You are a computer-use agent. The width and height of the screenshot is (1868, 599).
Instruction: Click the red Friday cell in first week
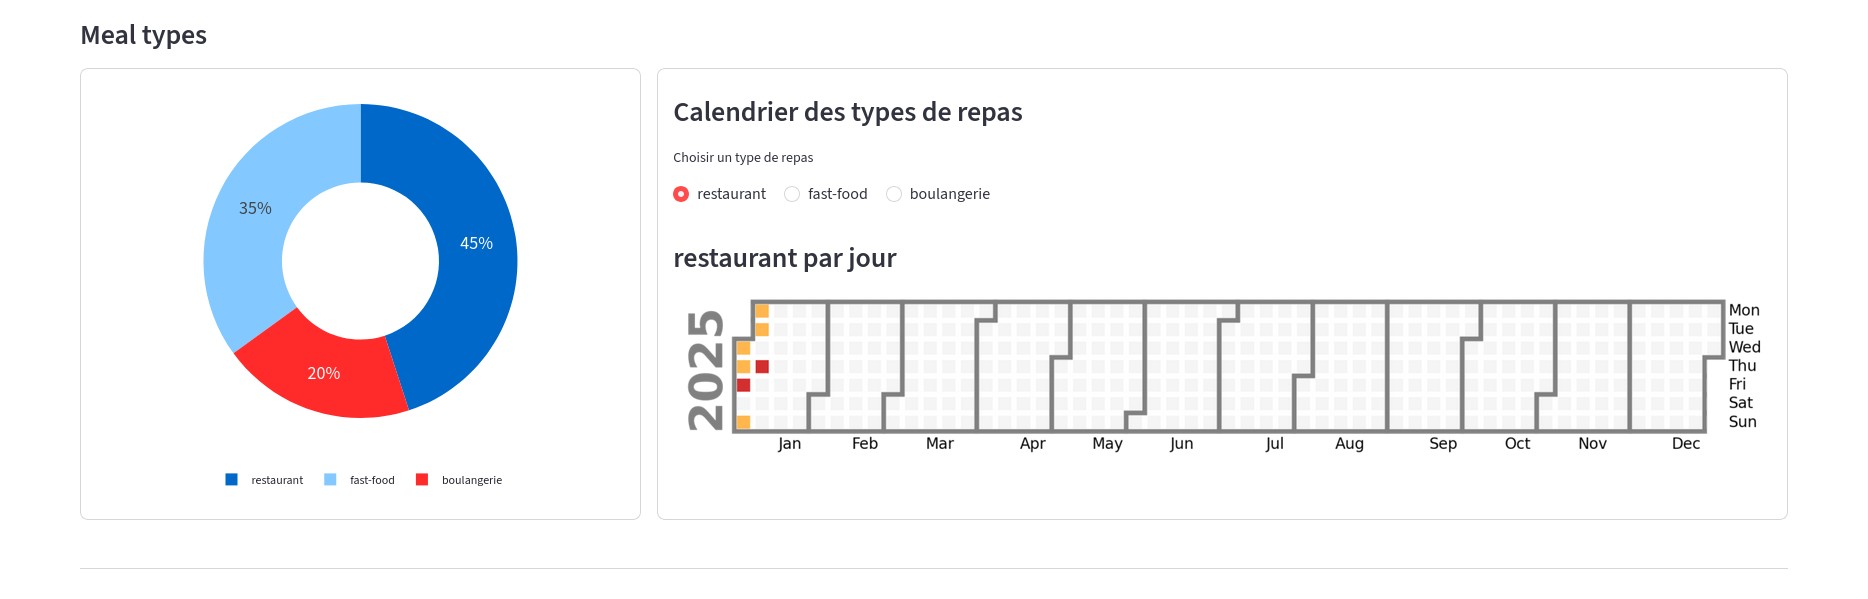tap(743, 385)
